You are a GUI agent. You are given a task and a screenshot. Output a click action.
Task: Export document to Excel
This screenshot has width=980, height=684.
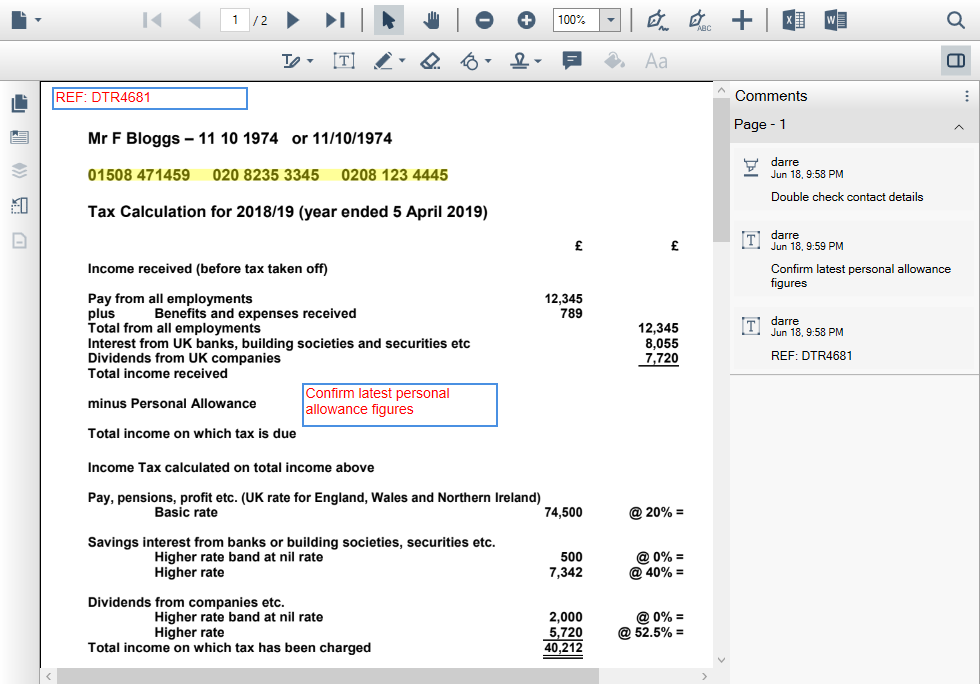793,20
